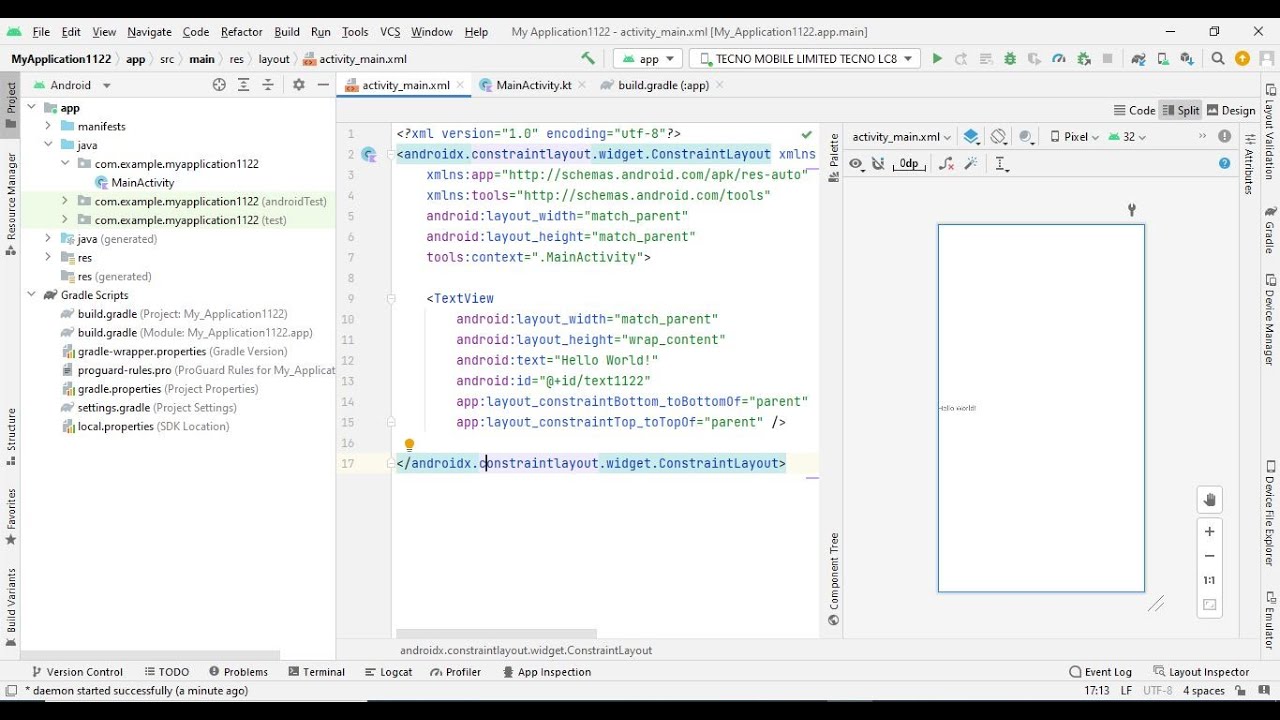Open Select Design Surface layers icon
The height and width of the screenshot is (720, 1280).
971,137
